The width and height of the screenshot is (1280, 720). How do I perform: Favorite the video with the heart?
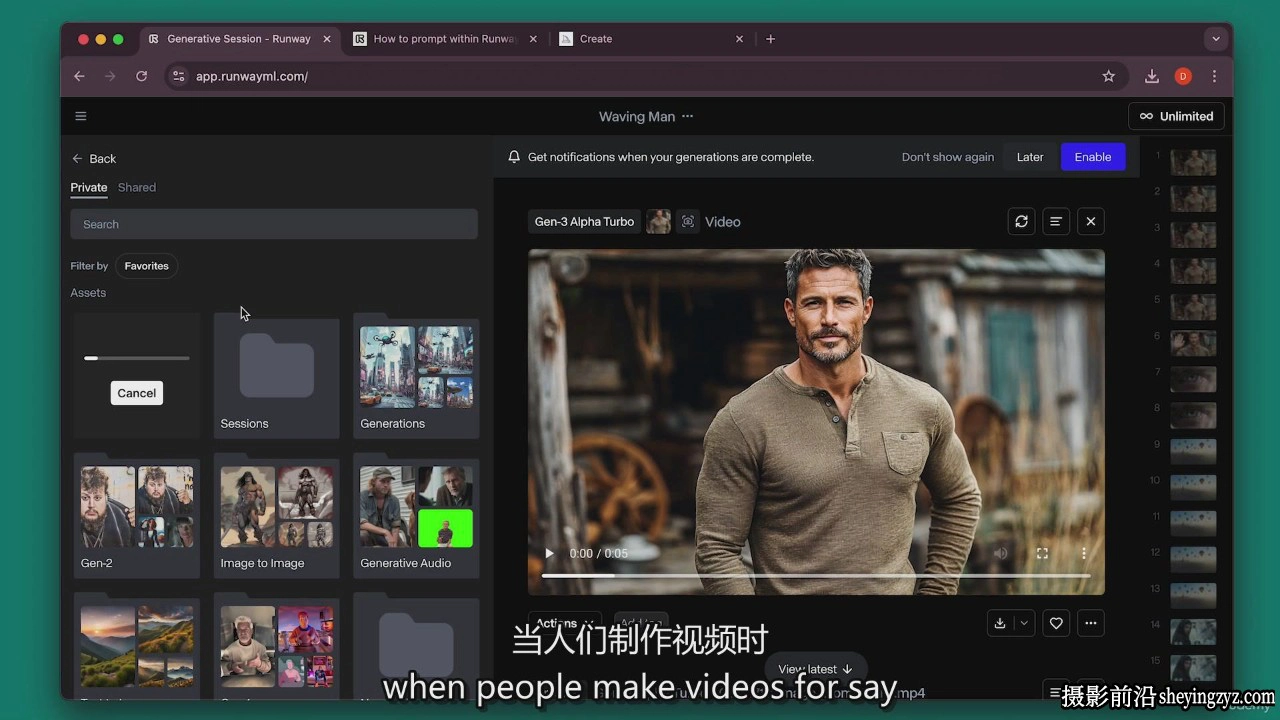tap(1056, 623)
